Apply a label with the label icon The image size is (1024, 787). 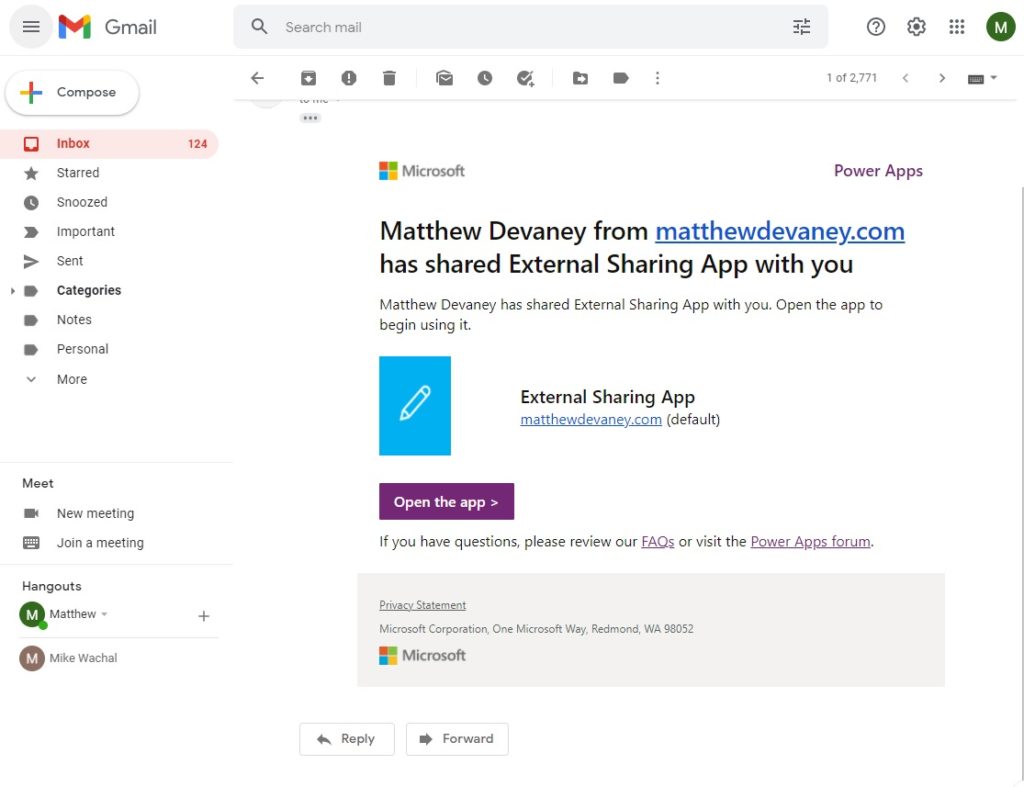tap(620, 77)
